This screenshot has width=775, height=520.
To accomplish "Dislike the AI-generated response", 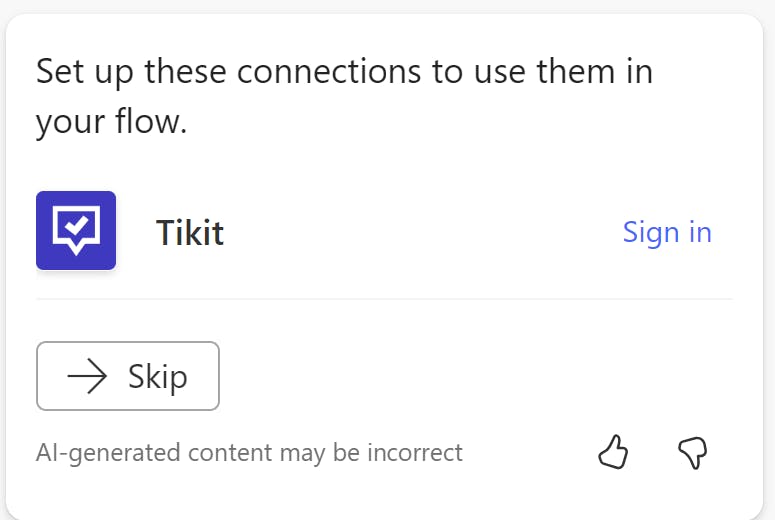I will (x=692, y=453).
